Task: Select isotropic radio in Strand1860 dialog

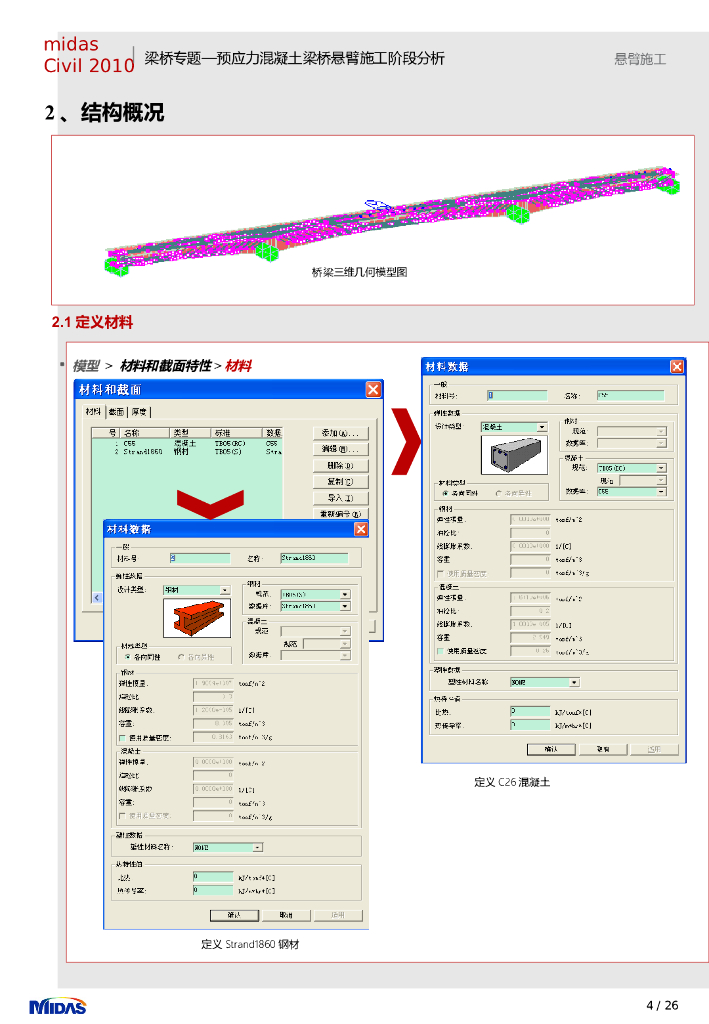Action: pyautogui.click(x=127, y=657)
